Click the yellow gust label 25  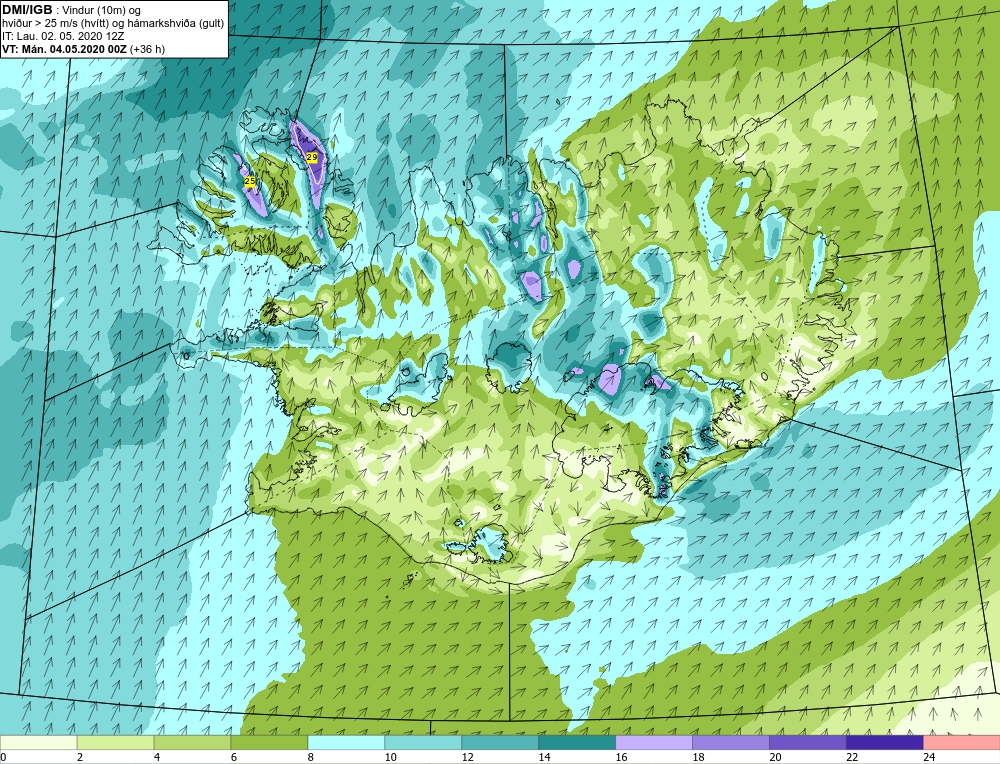[x=250, y=182]
